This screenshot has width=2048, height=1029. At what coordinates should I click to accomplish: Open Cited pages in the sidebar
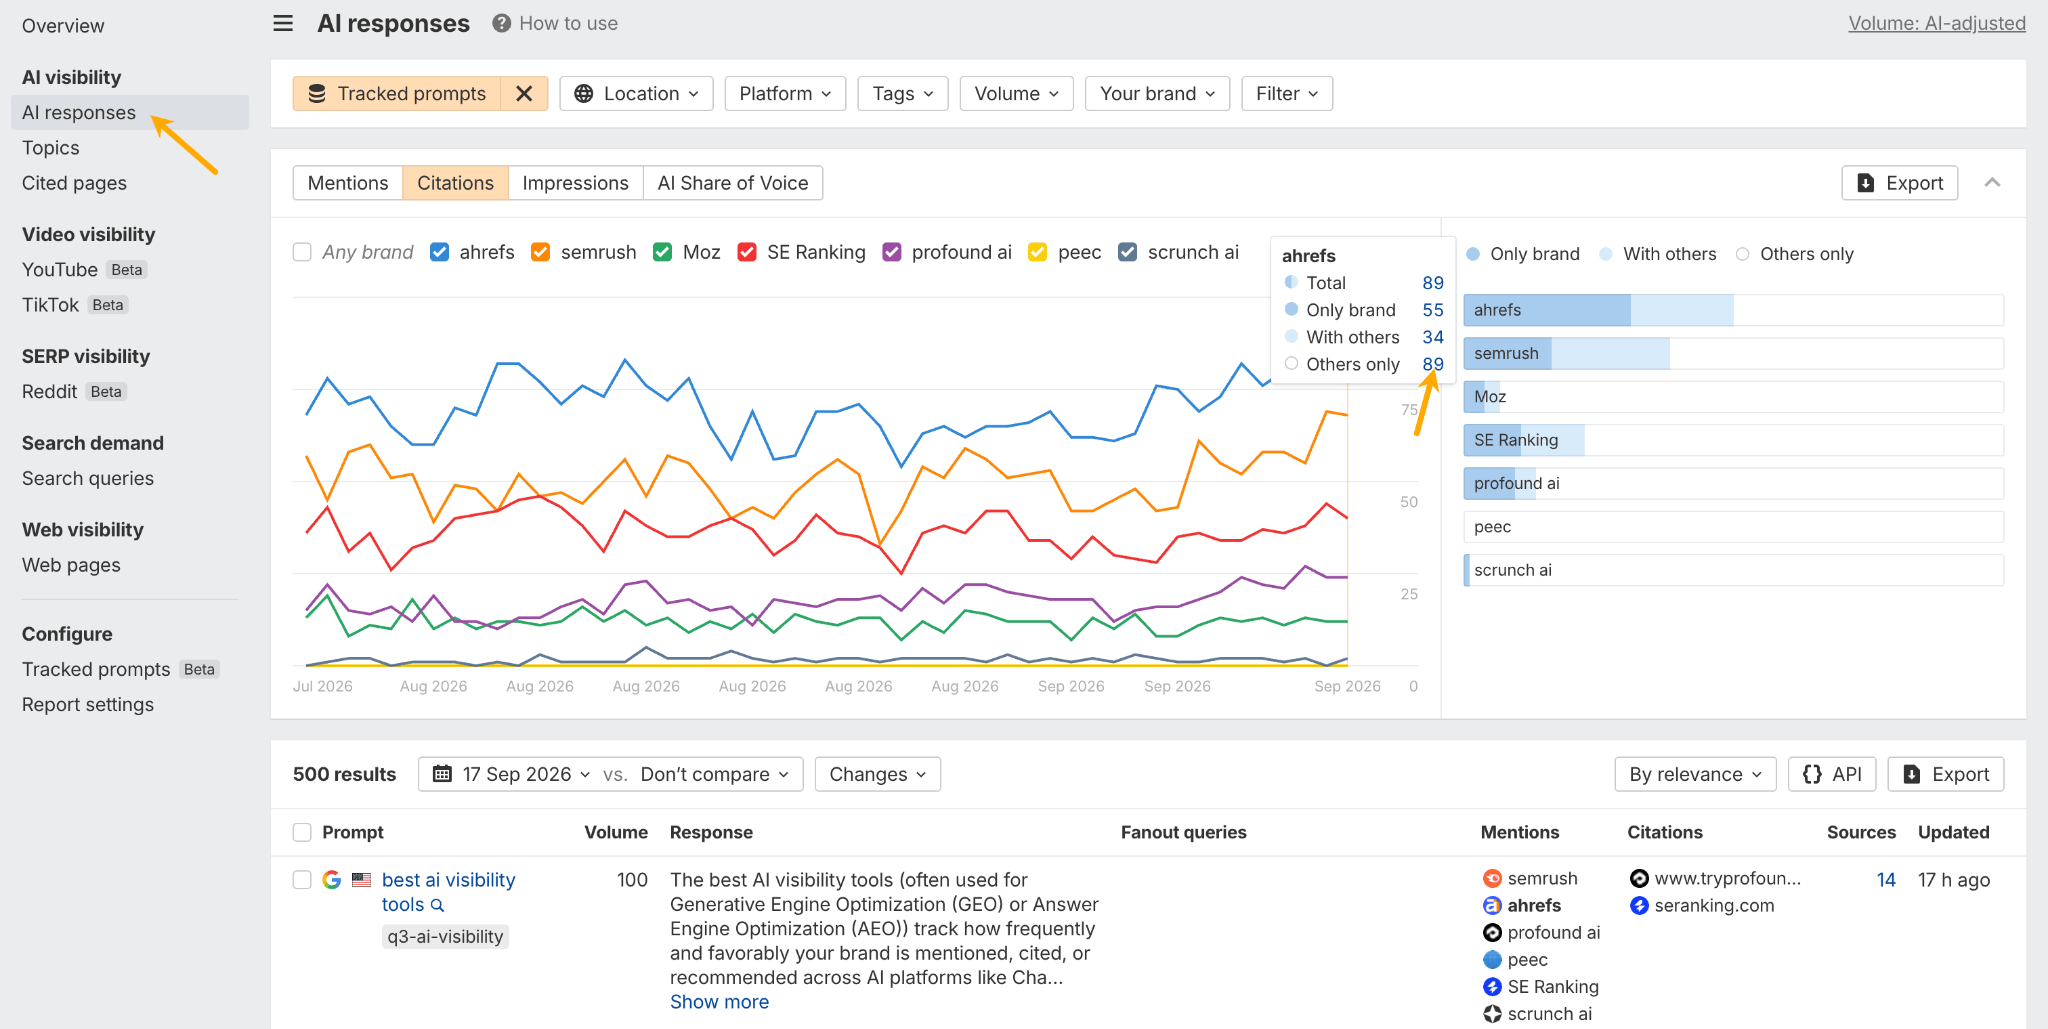(x=74, y=183)
